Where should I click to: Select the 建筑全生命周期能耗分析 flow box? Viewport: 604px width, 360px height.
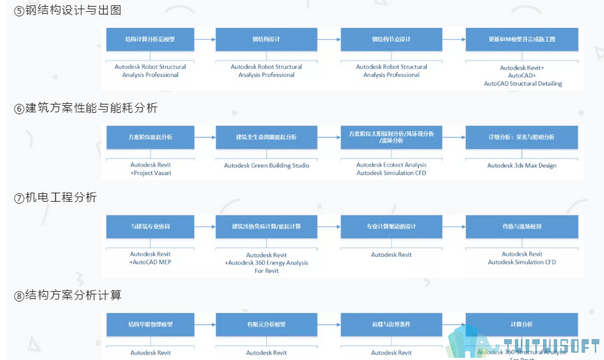[x=266, y=137]
